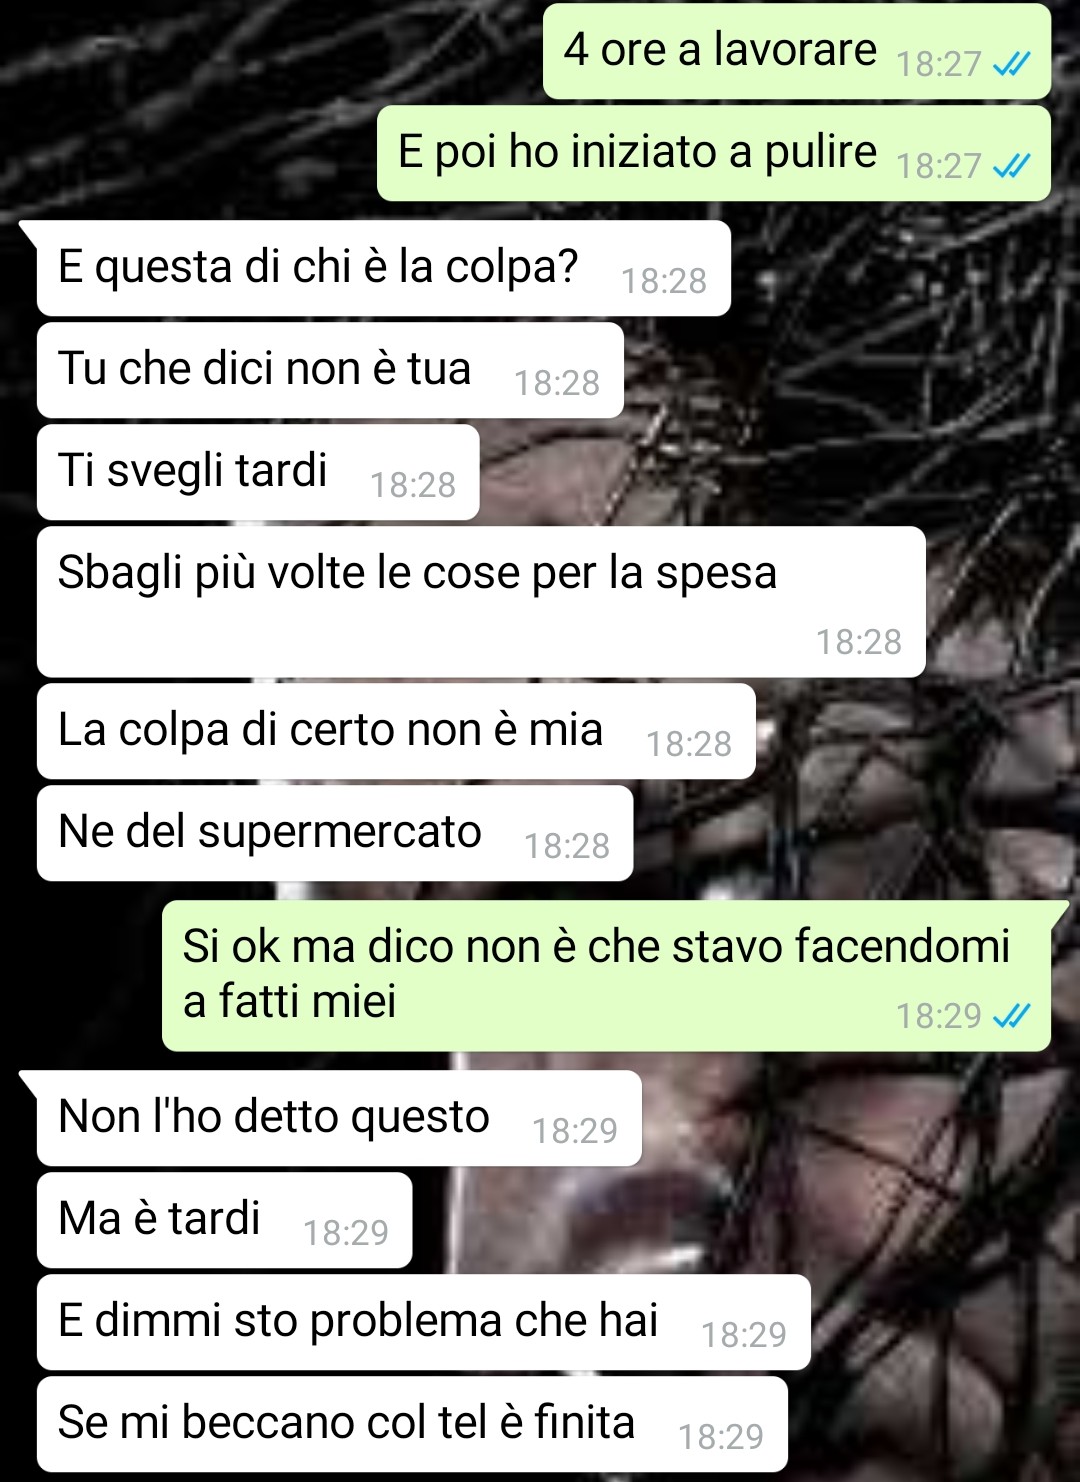Tap the 18:29 timestamp on 'Ma è tardi'
The width and height of the screenshot is (1080, 1482).
click(346, 1233)
